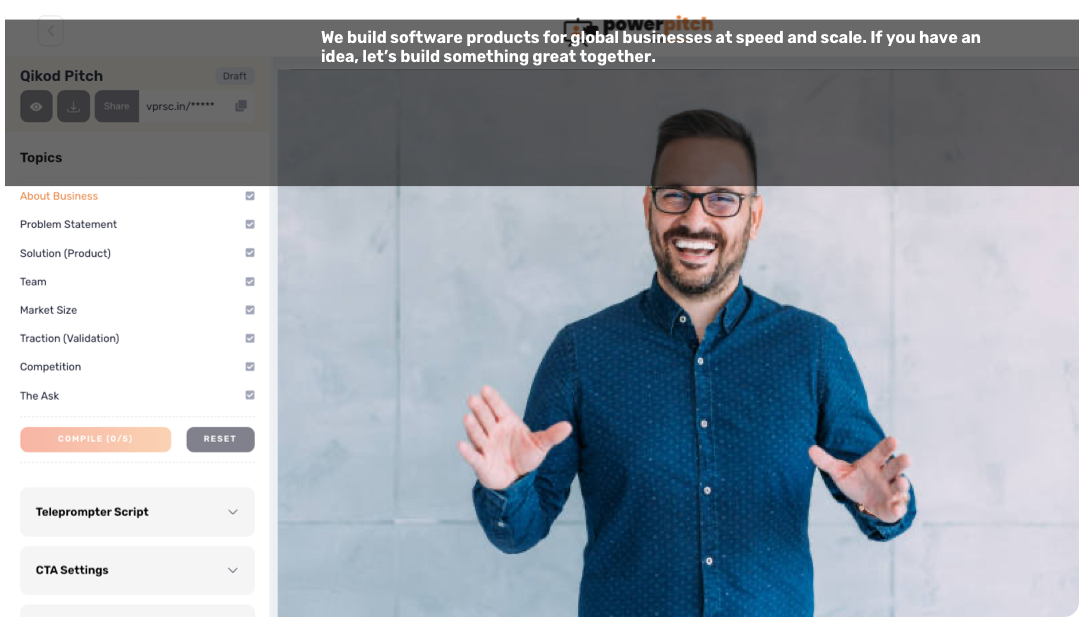The width and height of the screenshot is (1084, 622).
Task: Open the Problem Statement topic
Action: pyautogui.click(x=68, y=225)
